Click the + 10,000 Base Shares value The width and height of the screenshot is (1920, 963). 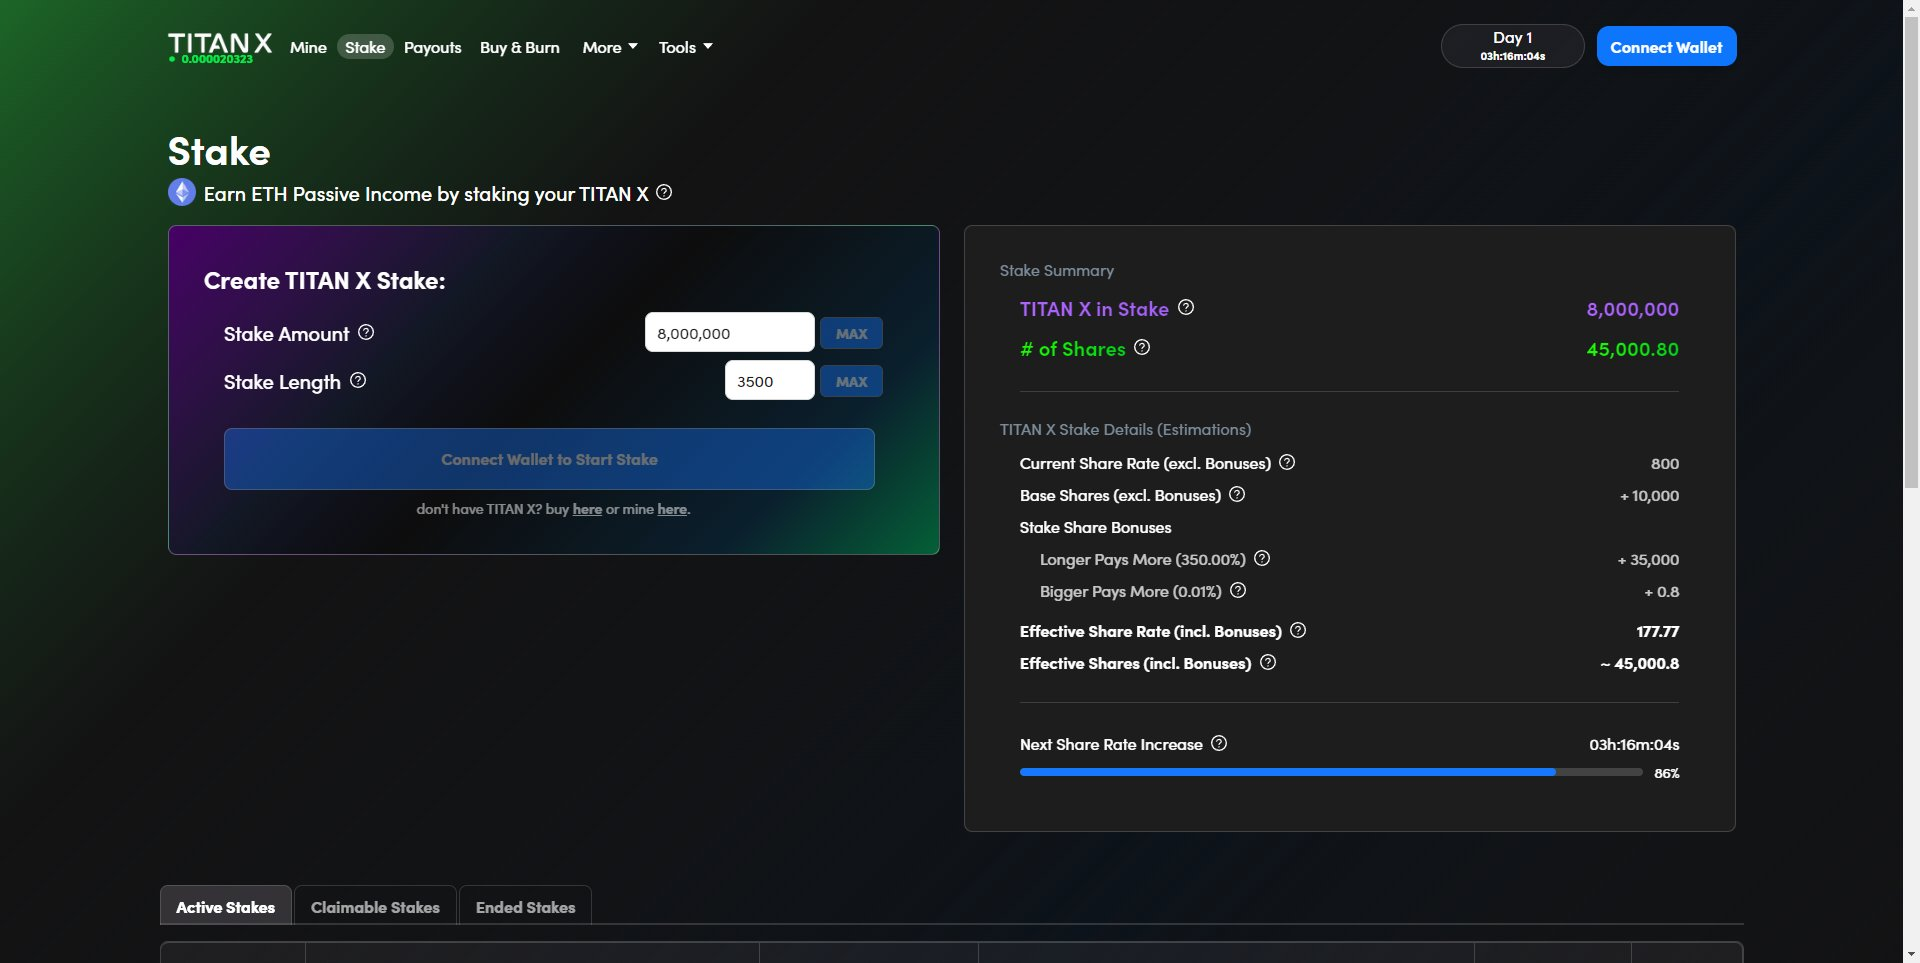tap(1649, 495)
